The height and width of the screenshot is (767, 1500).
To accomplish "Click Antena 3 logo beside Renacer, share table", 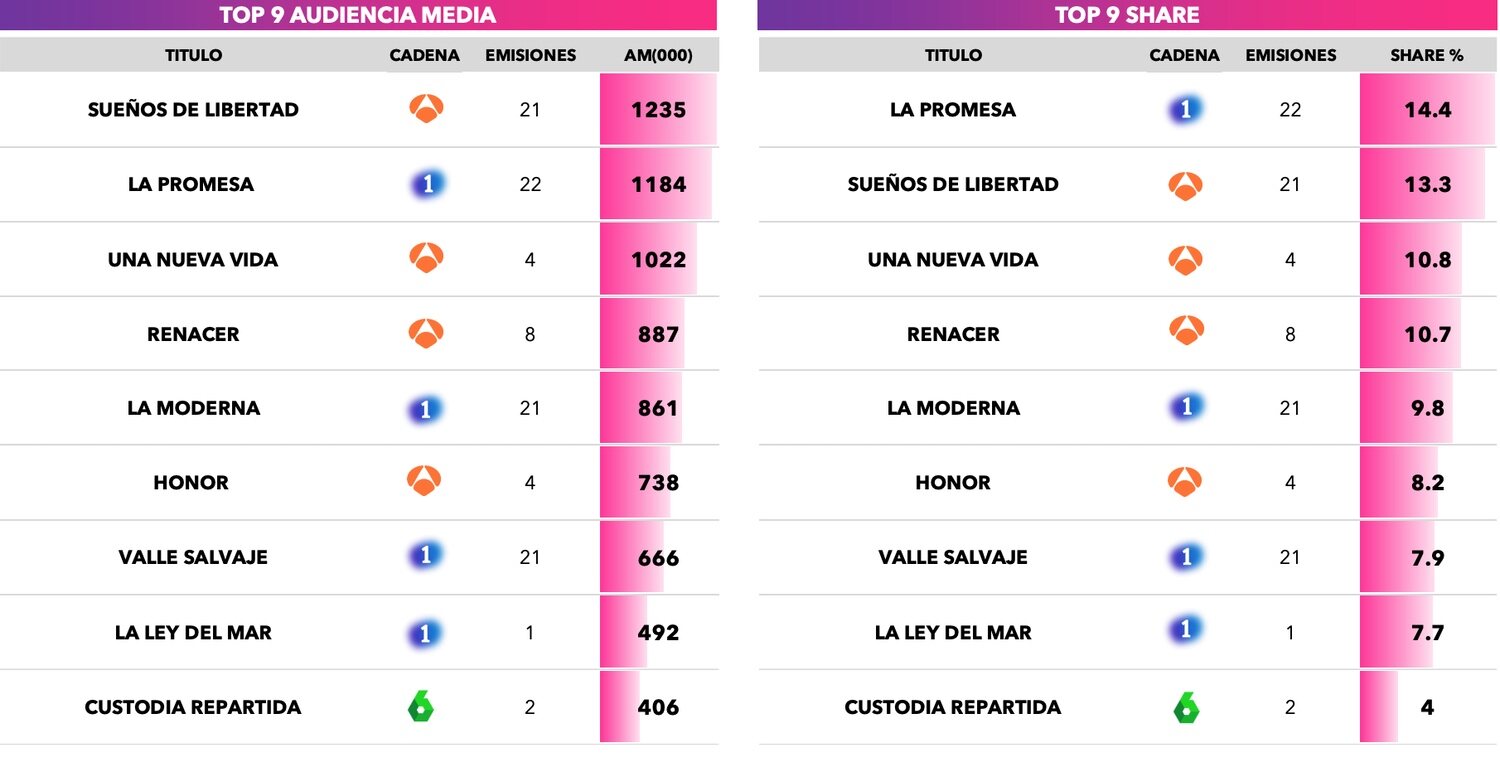I will point(1185,333).
